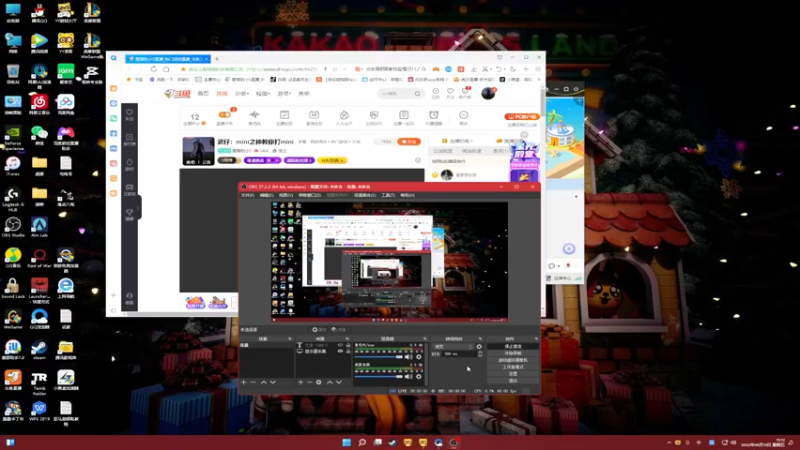800x450 pixels.
Task: Click the browser address bar URL
Action: click(282, 69)
